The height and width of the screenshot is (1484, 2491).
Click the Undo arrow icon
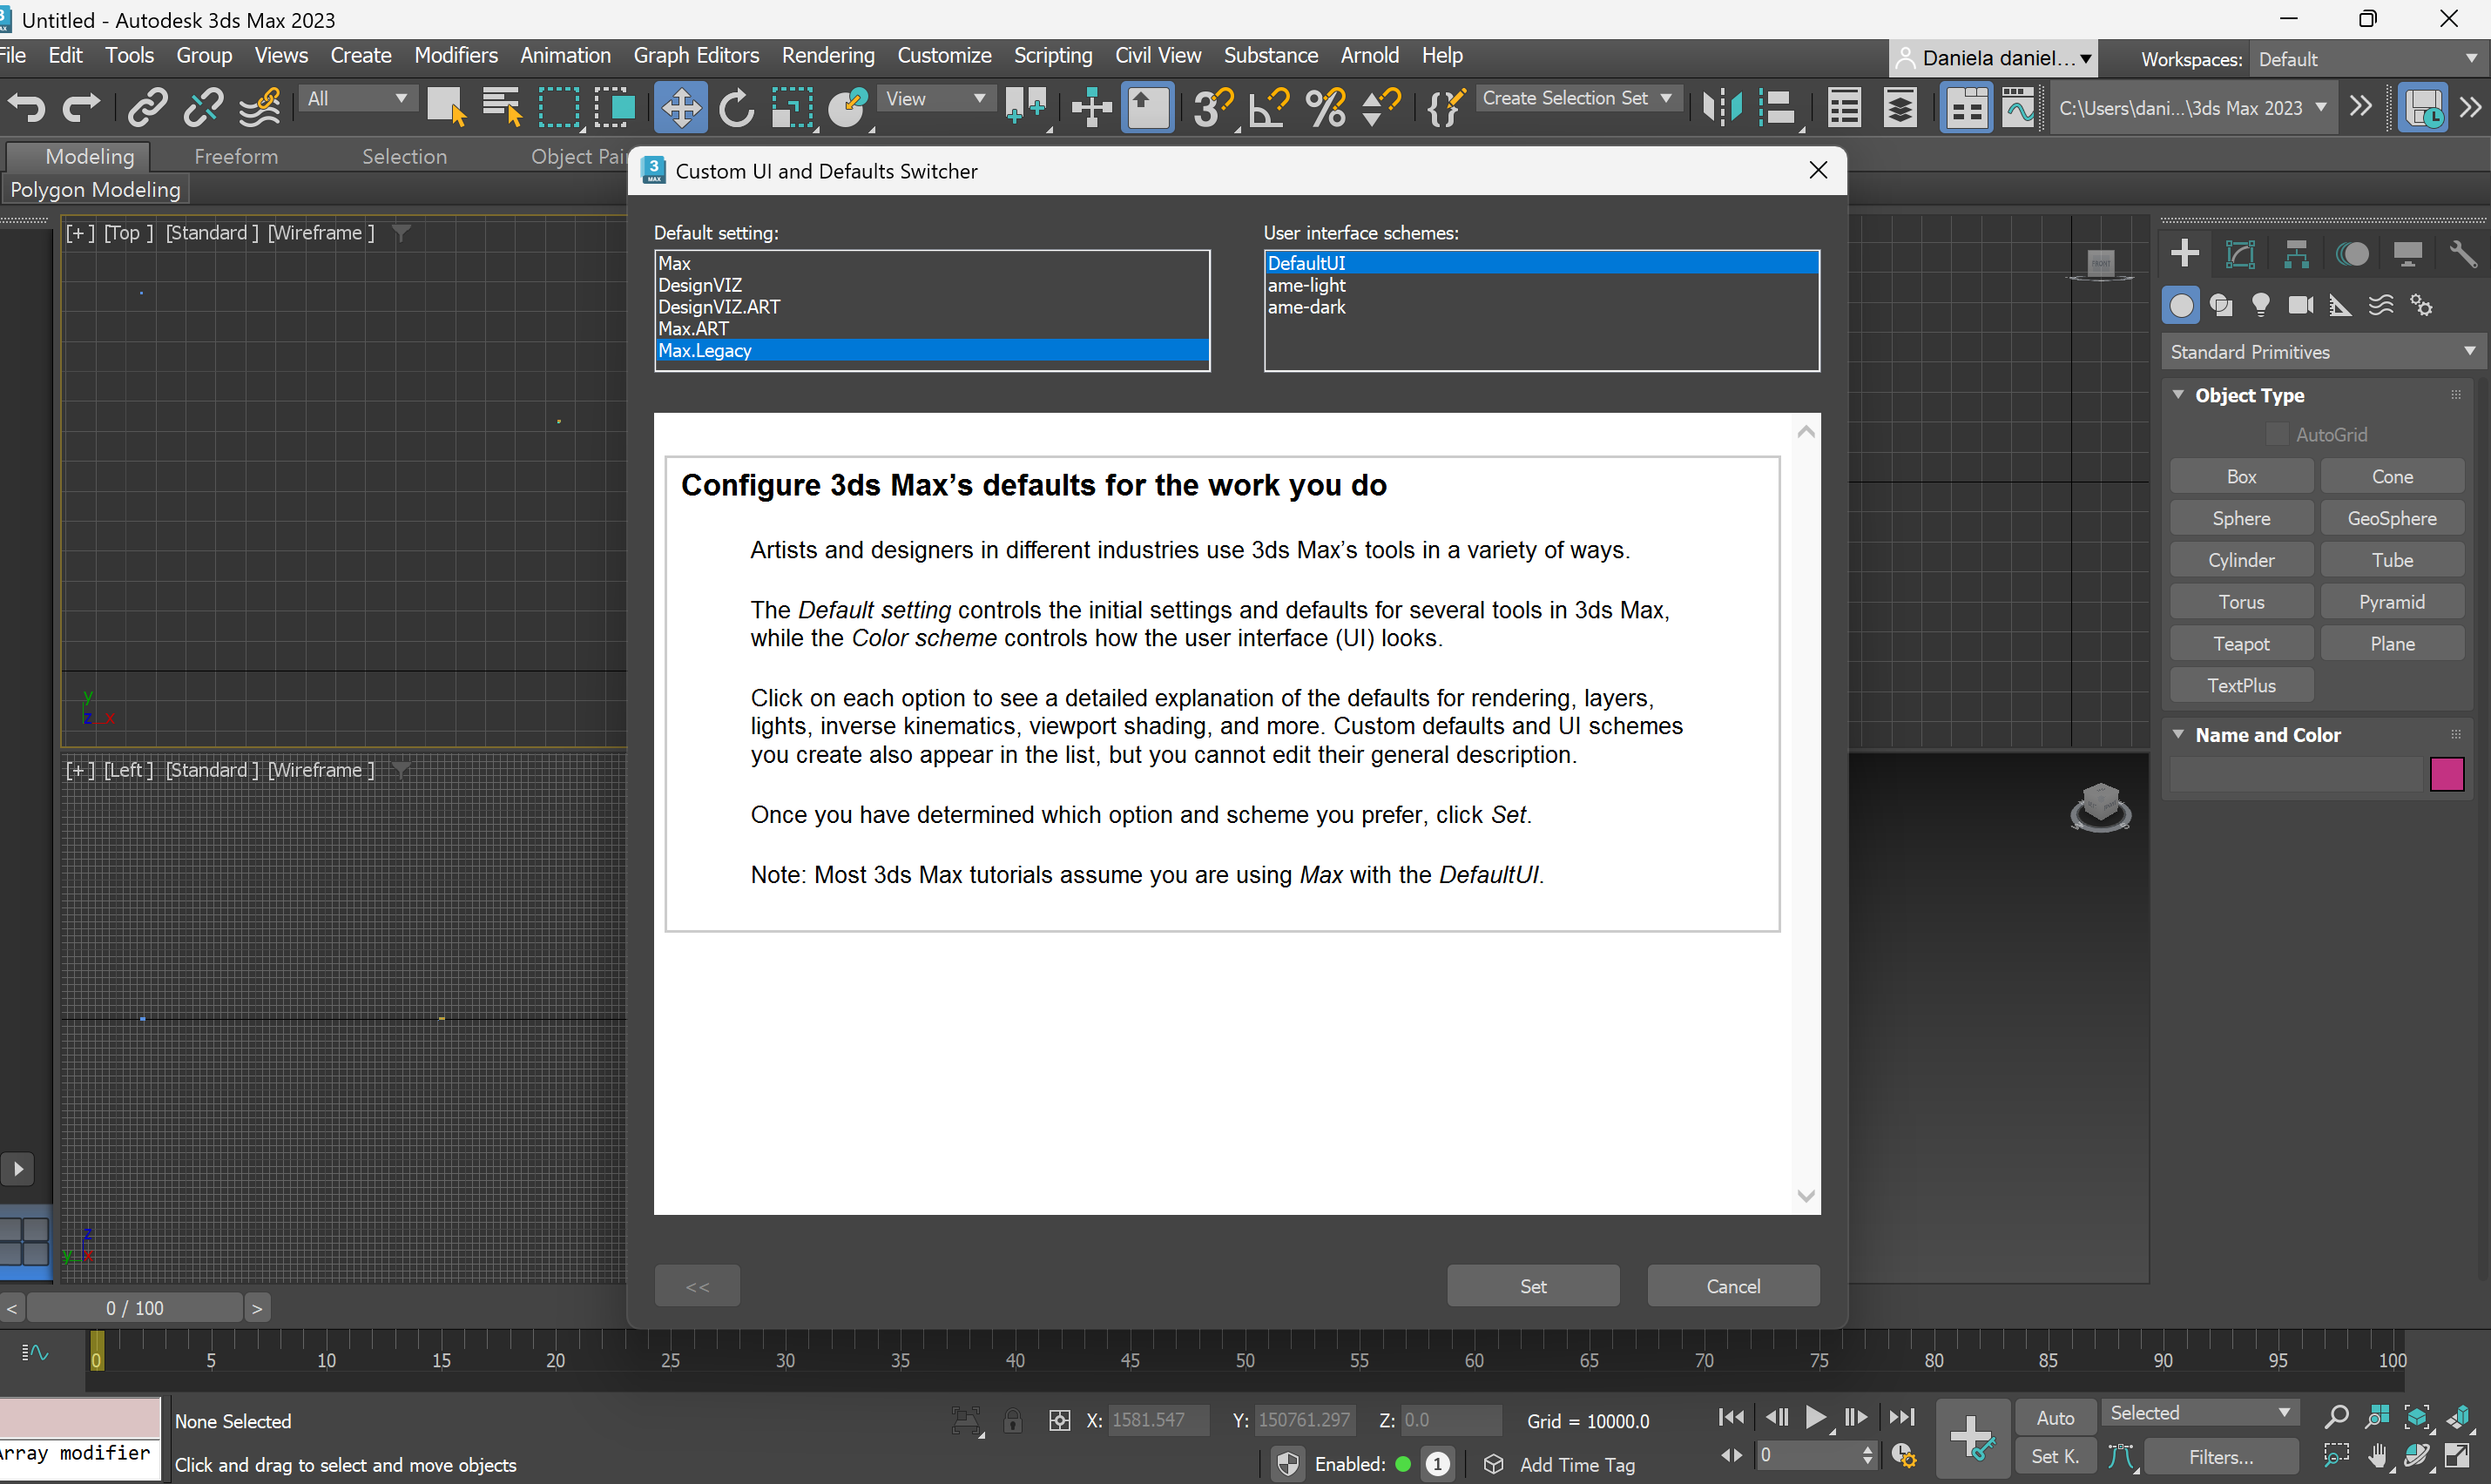point(27,107)
